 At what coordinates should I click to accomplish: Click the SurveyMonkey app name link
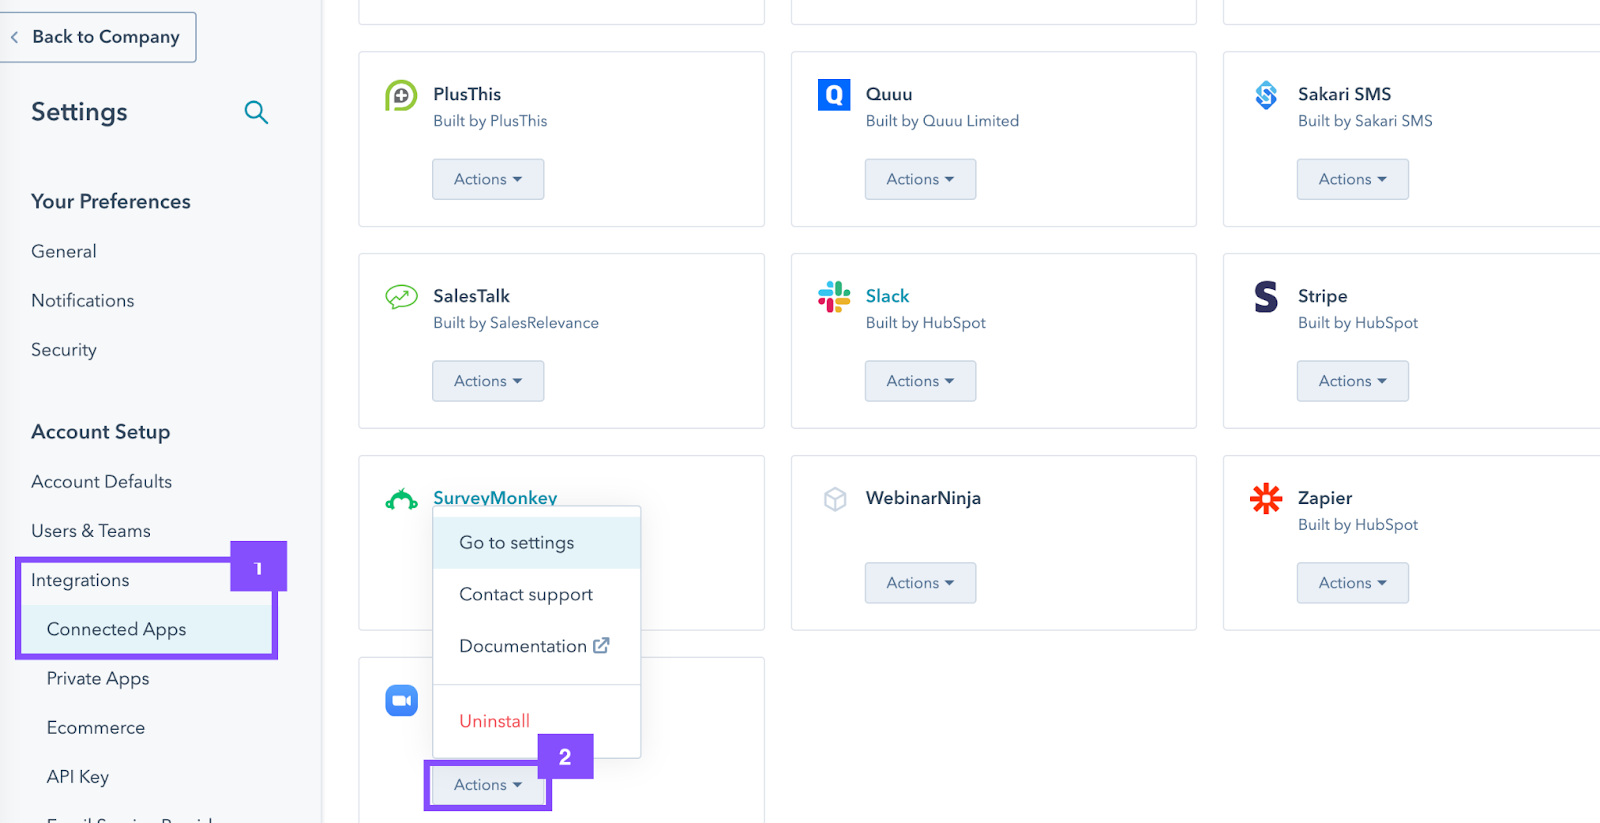[x=495, y=497]
